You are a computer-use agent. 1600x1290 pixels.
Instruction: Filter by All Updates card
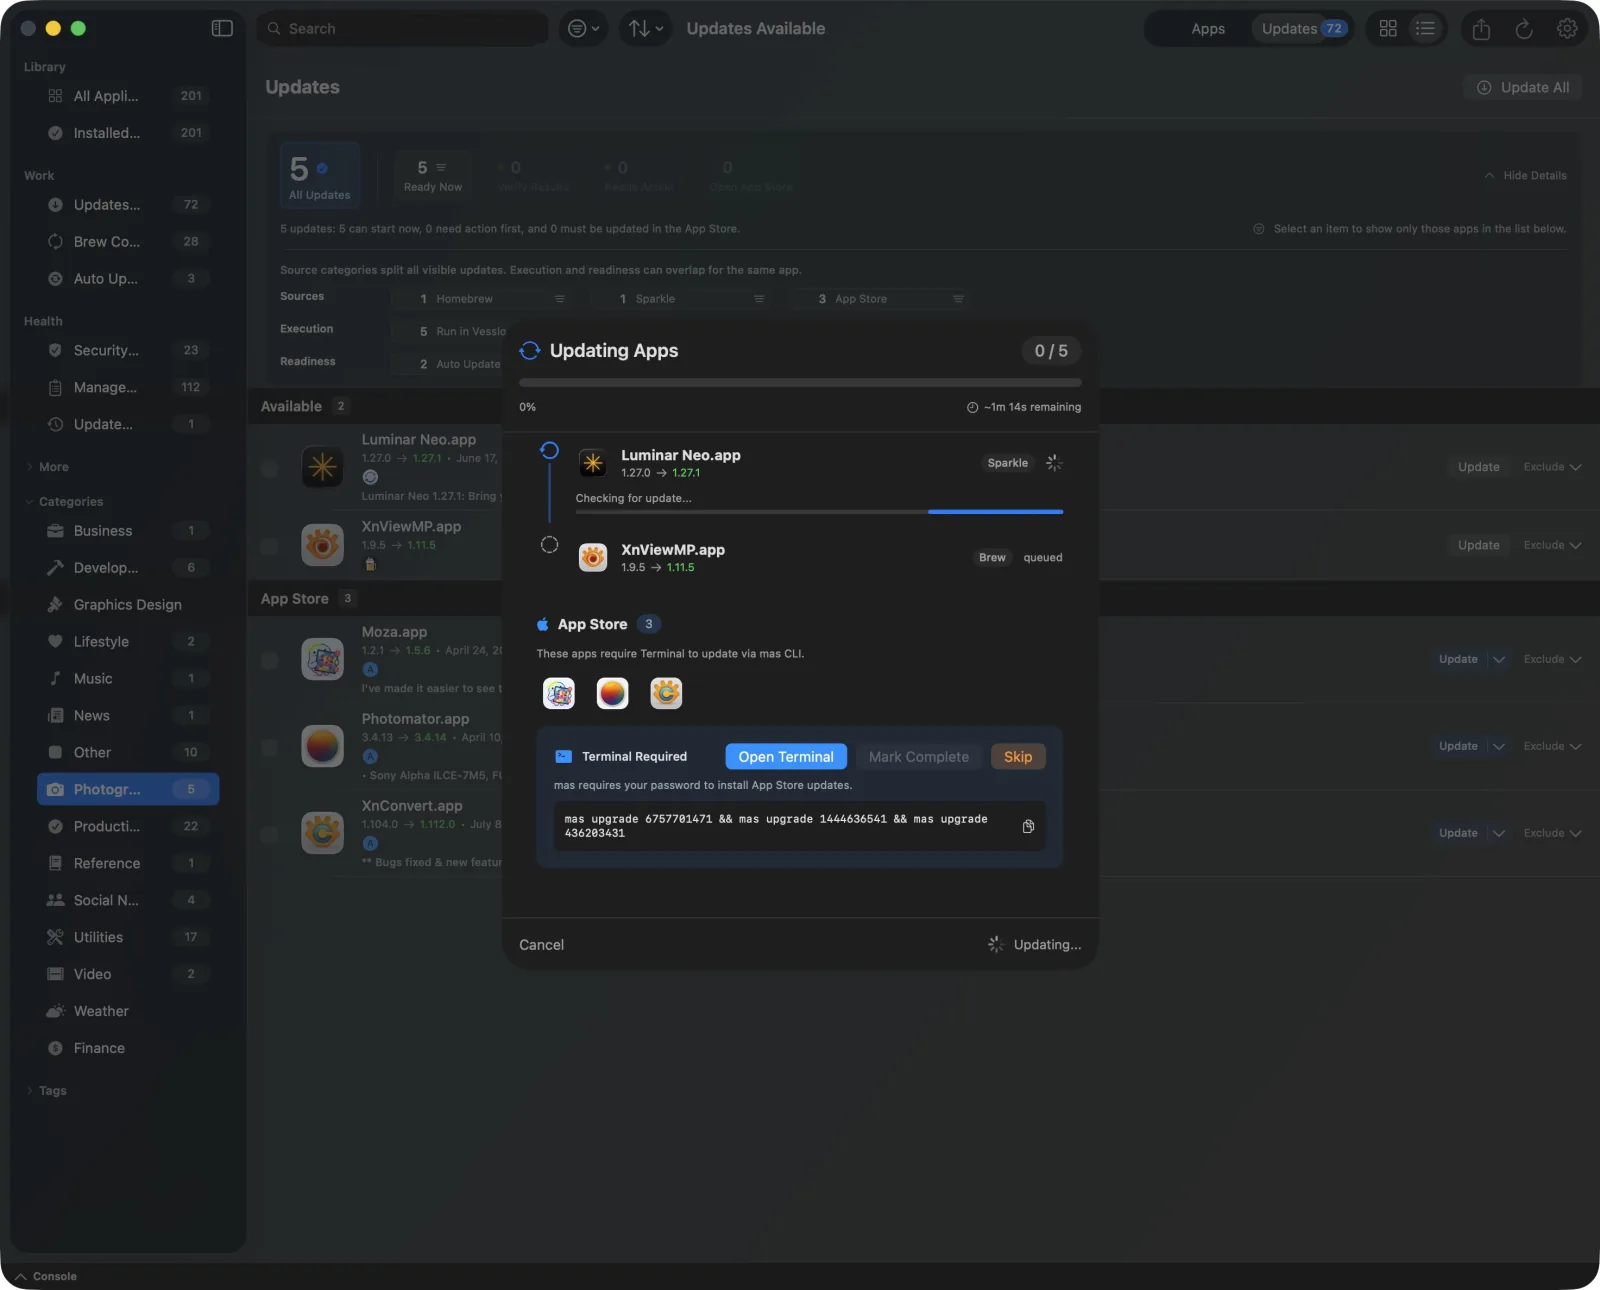320,176
